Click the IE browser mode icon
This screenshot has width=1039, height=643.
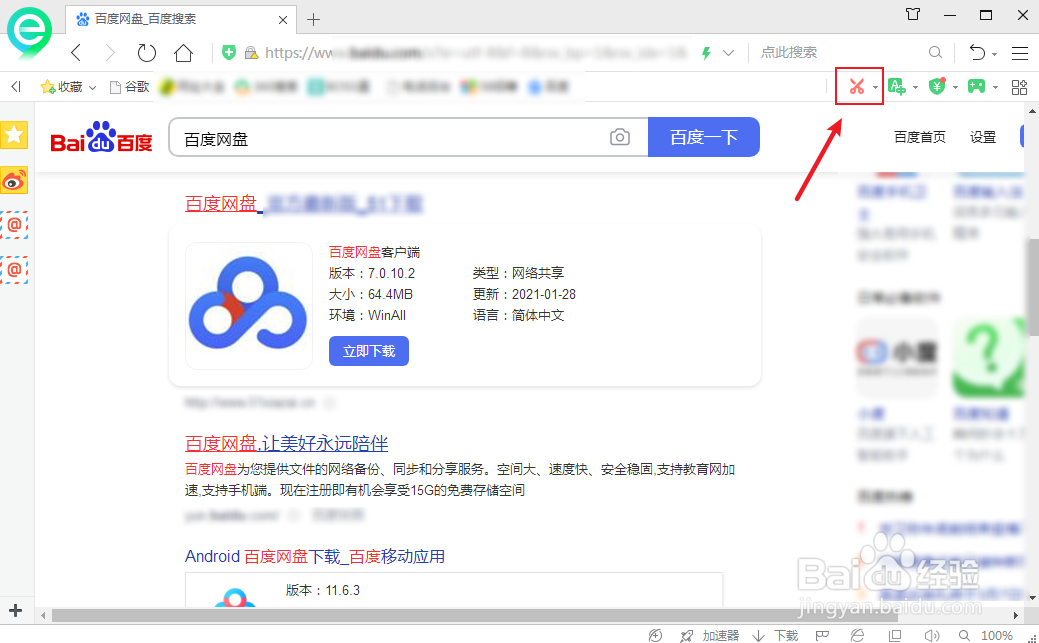pyautogui.click(x=857, y=636)
